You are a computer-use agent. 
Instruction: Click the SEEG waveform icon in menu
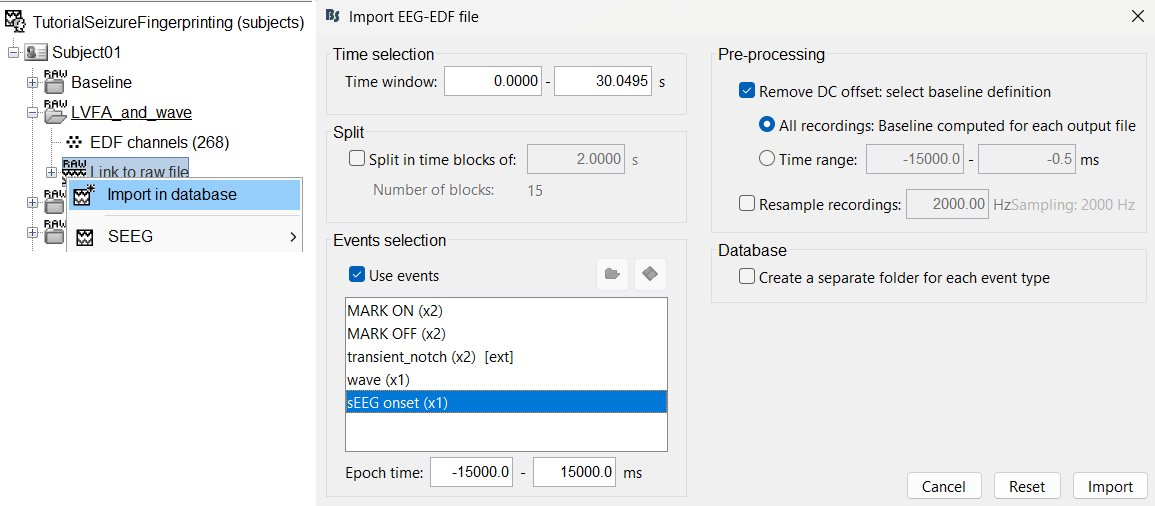tap(86, 237)
